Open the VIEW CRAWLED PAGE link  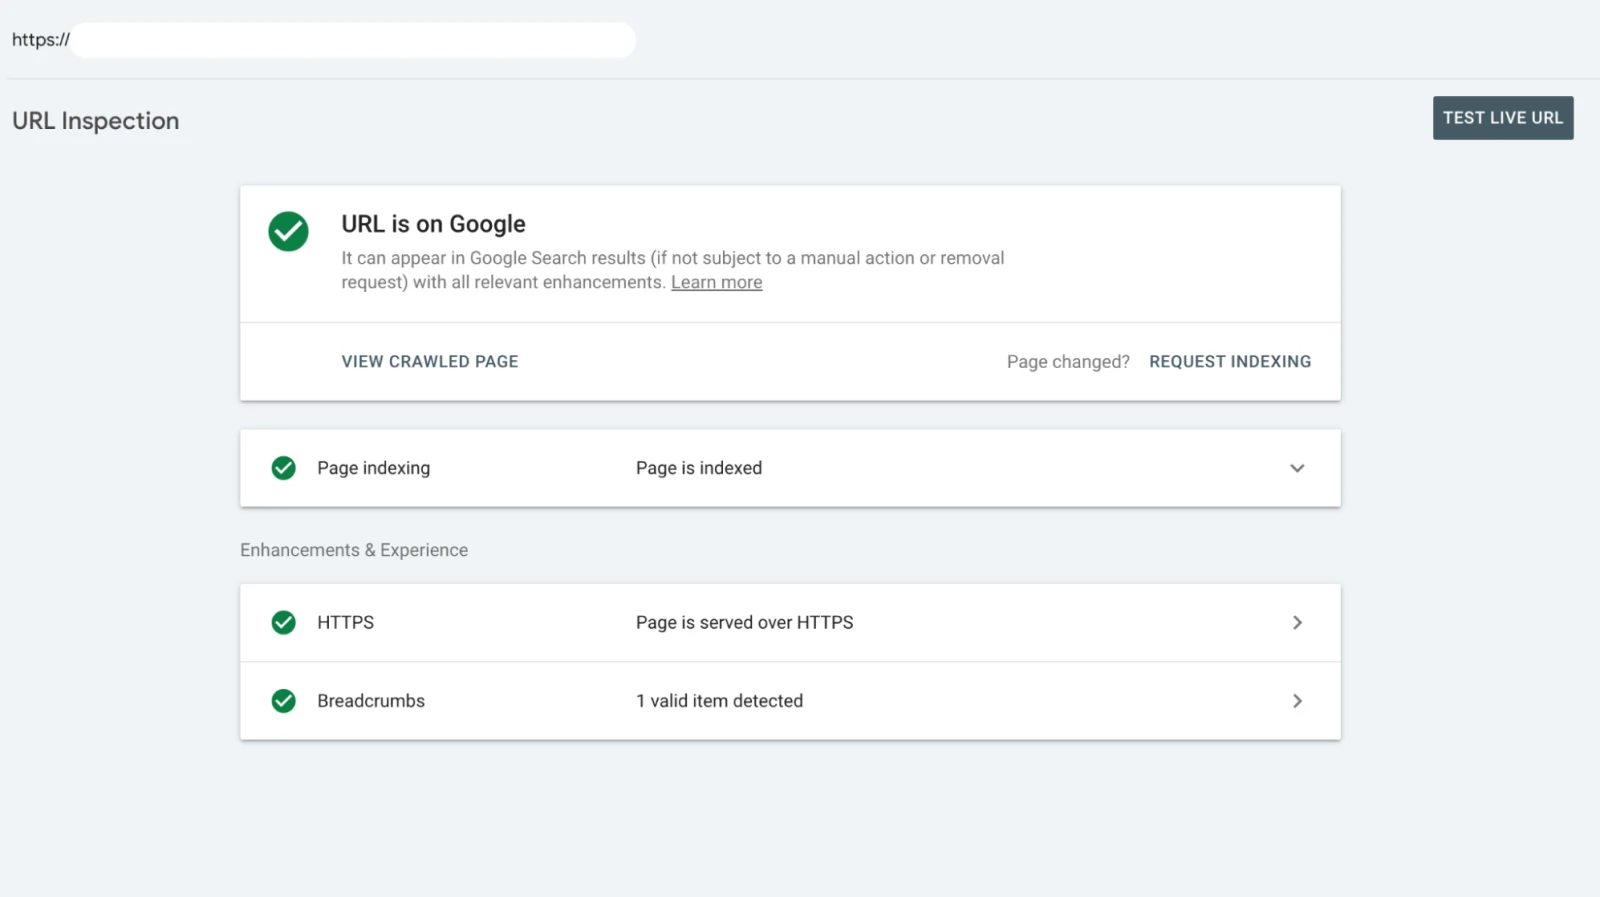[x=430, y=362]
